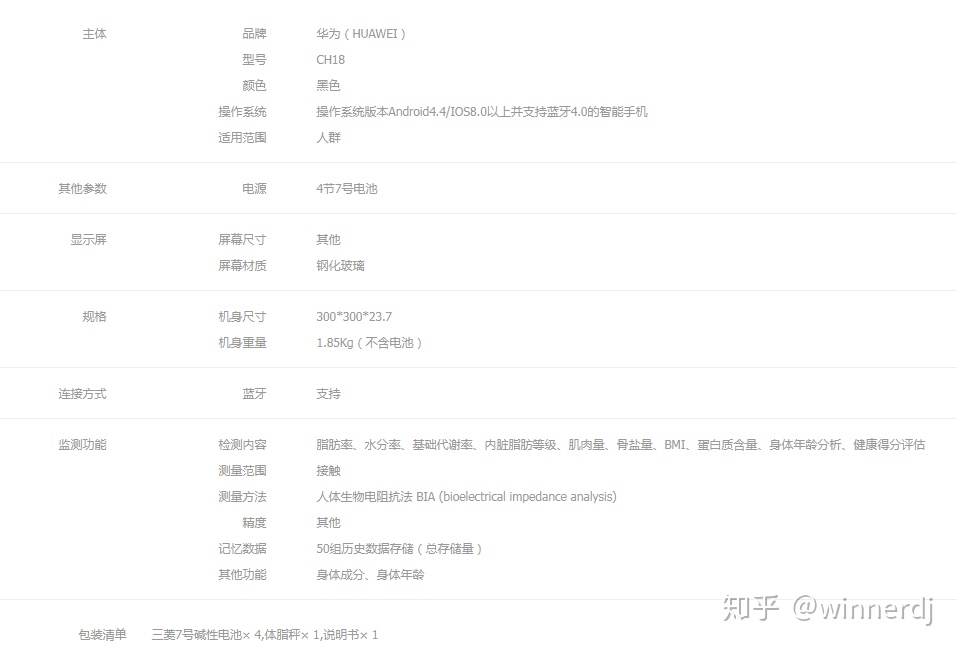Click the label 电源
This screenshot has width=957, height=652.
click(255, 189)
